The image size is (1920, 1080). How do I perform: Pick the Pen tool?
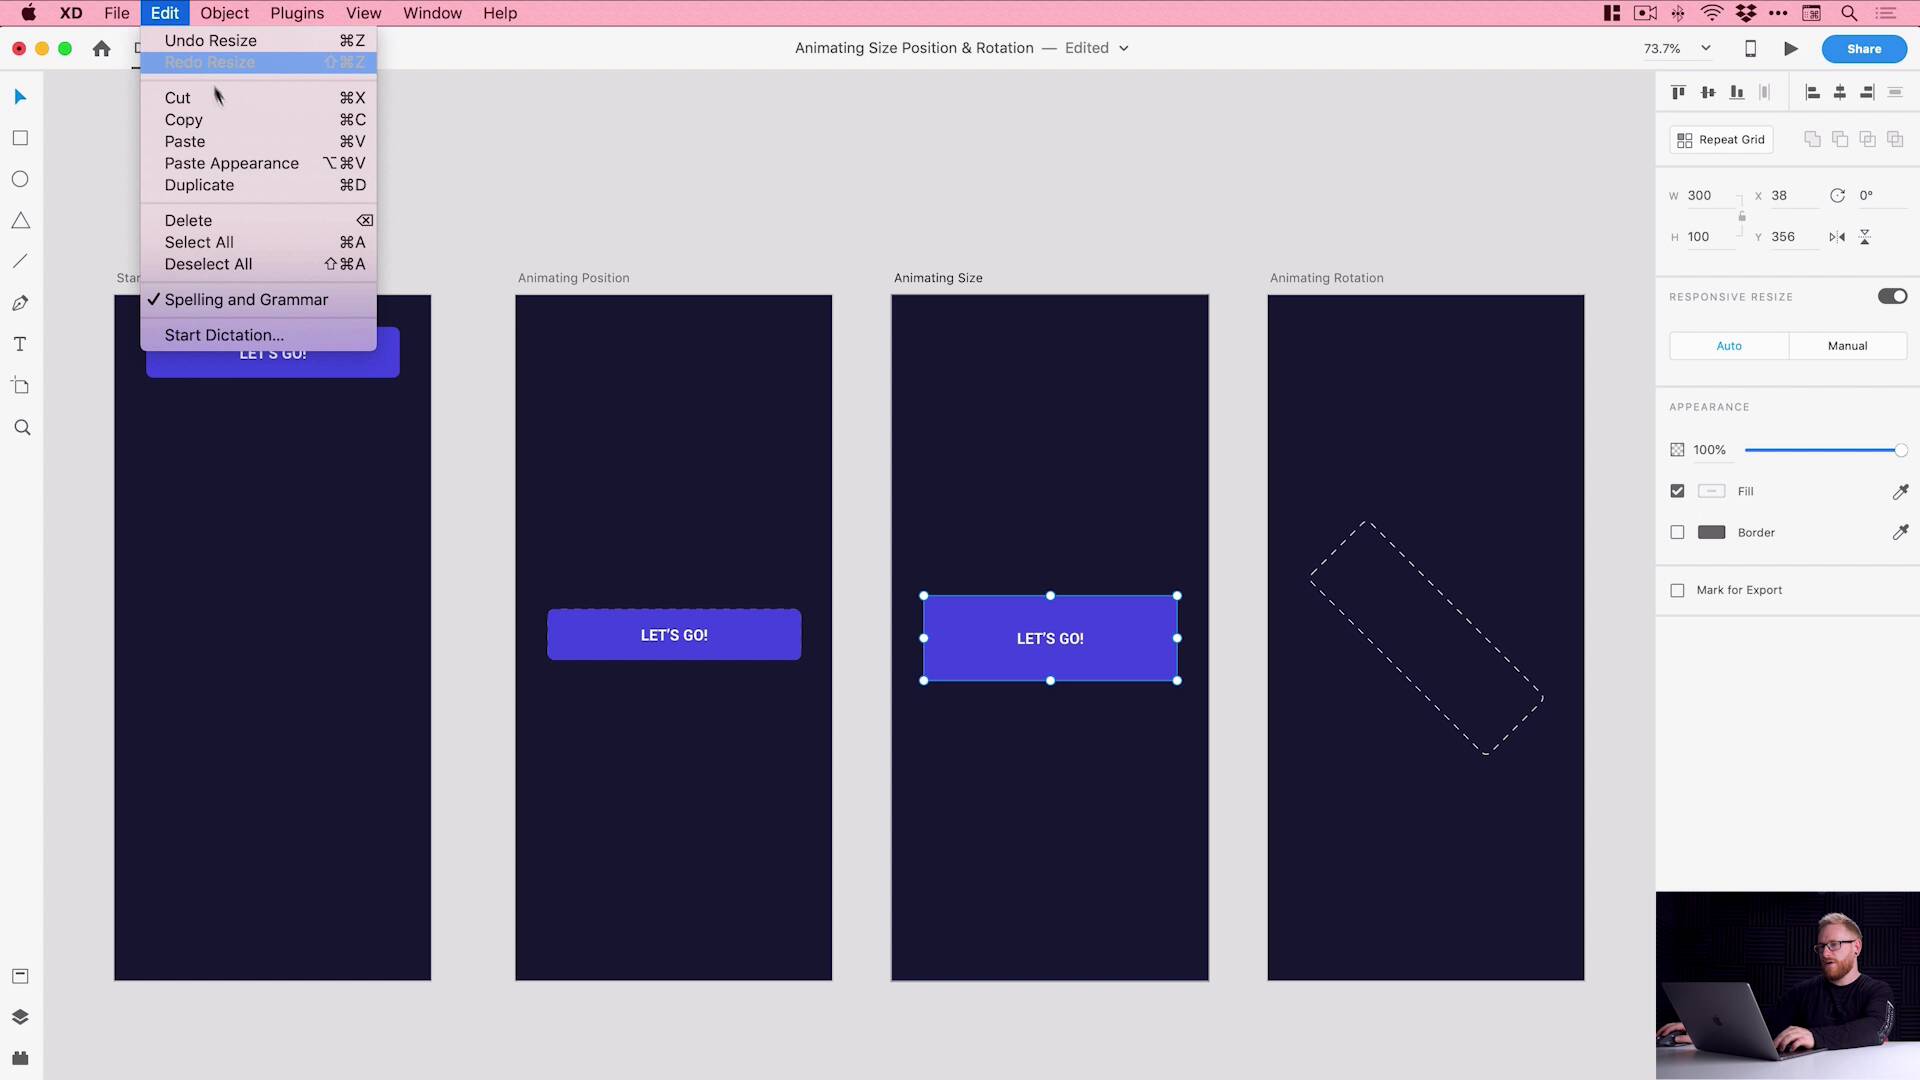click(x=20, y=302)
